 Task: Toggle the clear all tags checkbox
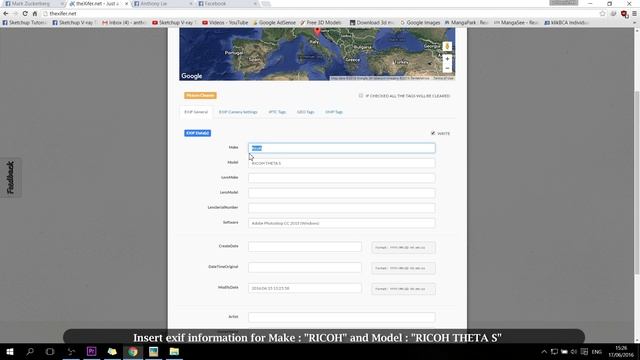pos(361,96)
